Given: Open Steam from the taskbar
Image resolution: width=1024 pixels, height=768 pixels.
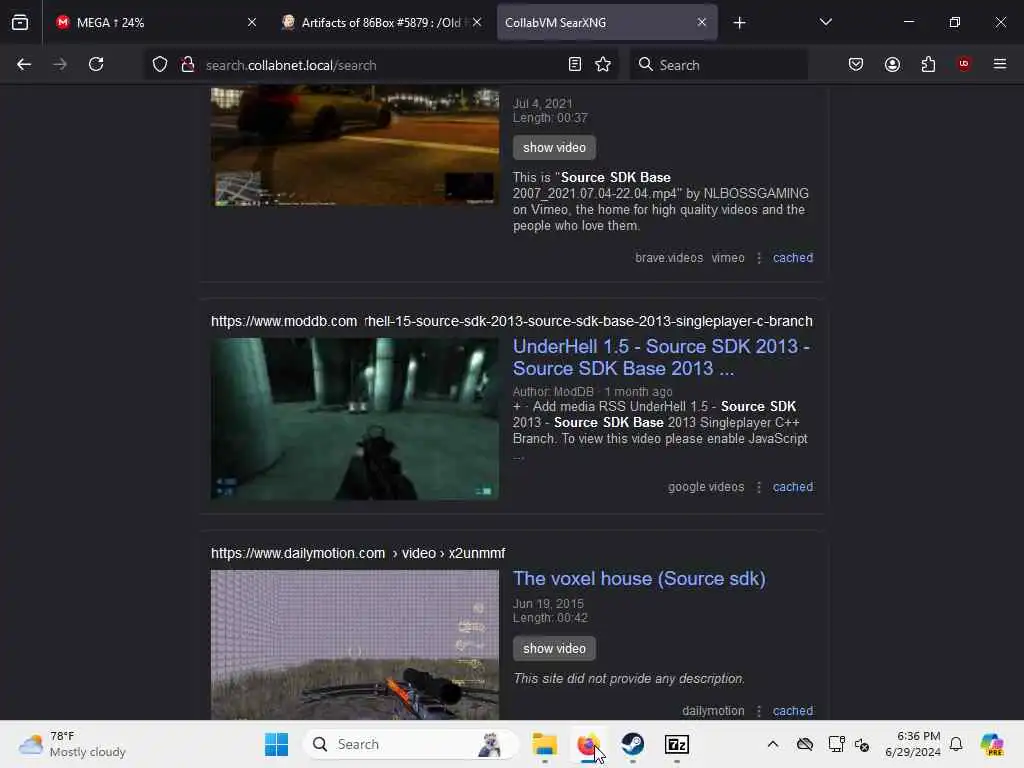Looking at the screenshot, I should tap(632, 744).
